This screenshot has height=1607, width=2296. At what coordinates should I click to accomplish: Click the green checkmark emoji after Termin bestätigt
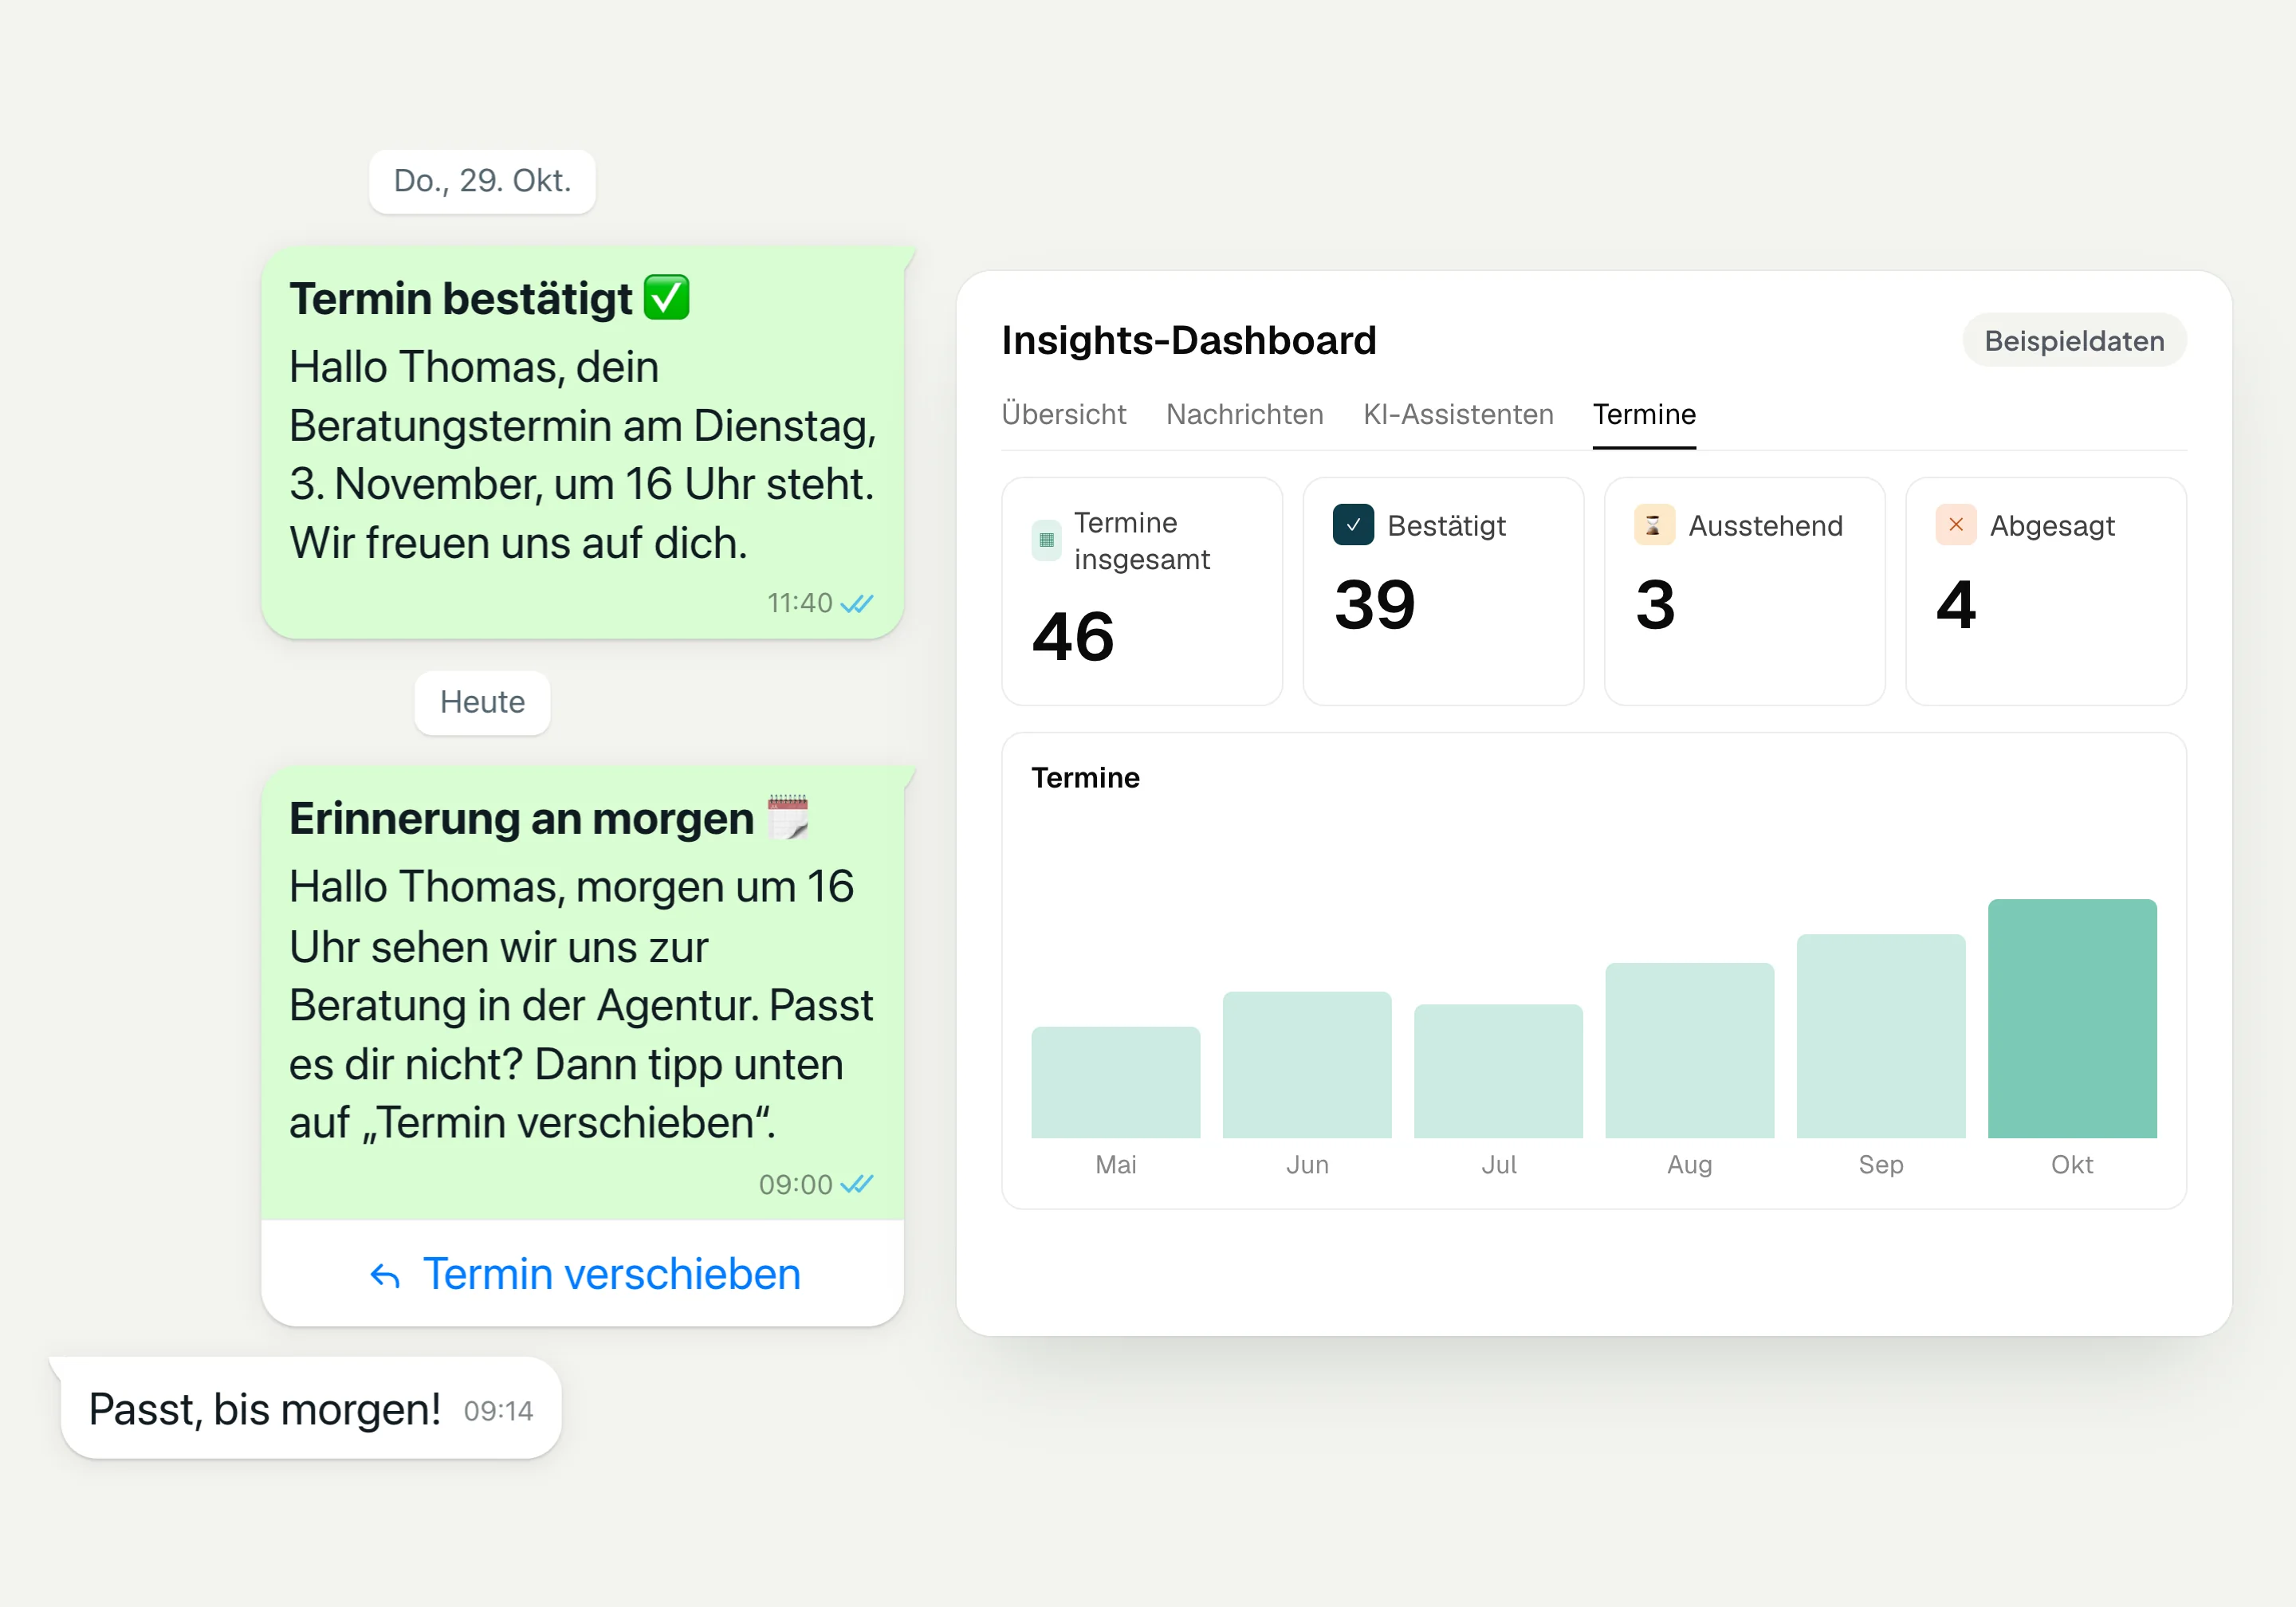(x=666, y=298)
